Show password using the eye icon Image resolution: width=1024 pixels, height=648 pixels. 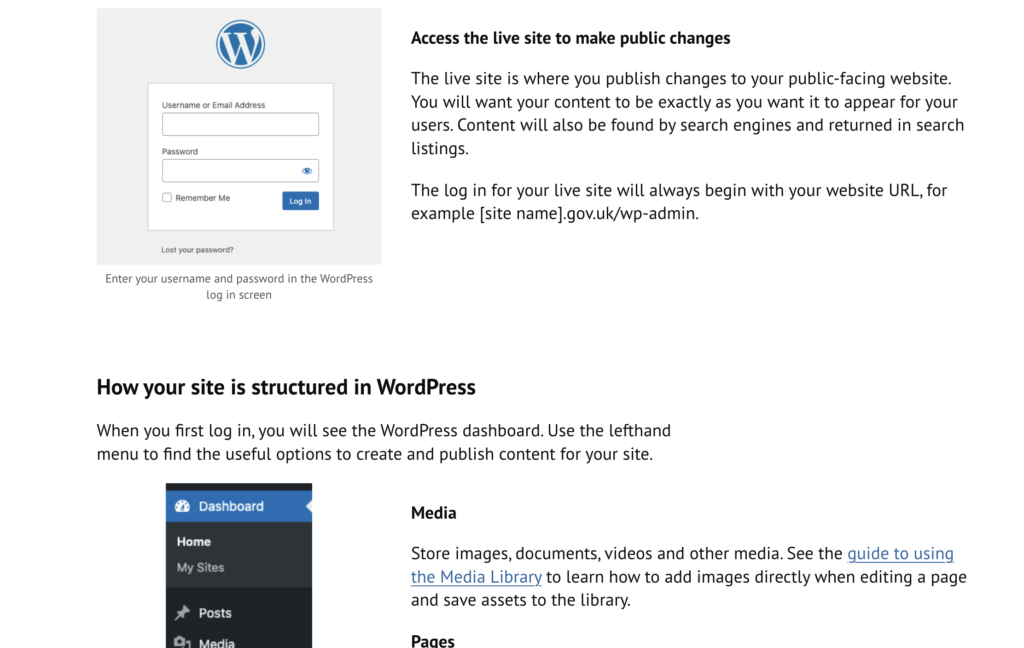307,171
